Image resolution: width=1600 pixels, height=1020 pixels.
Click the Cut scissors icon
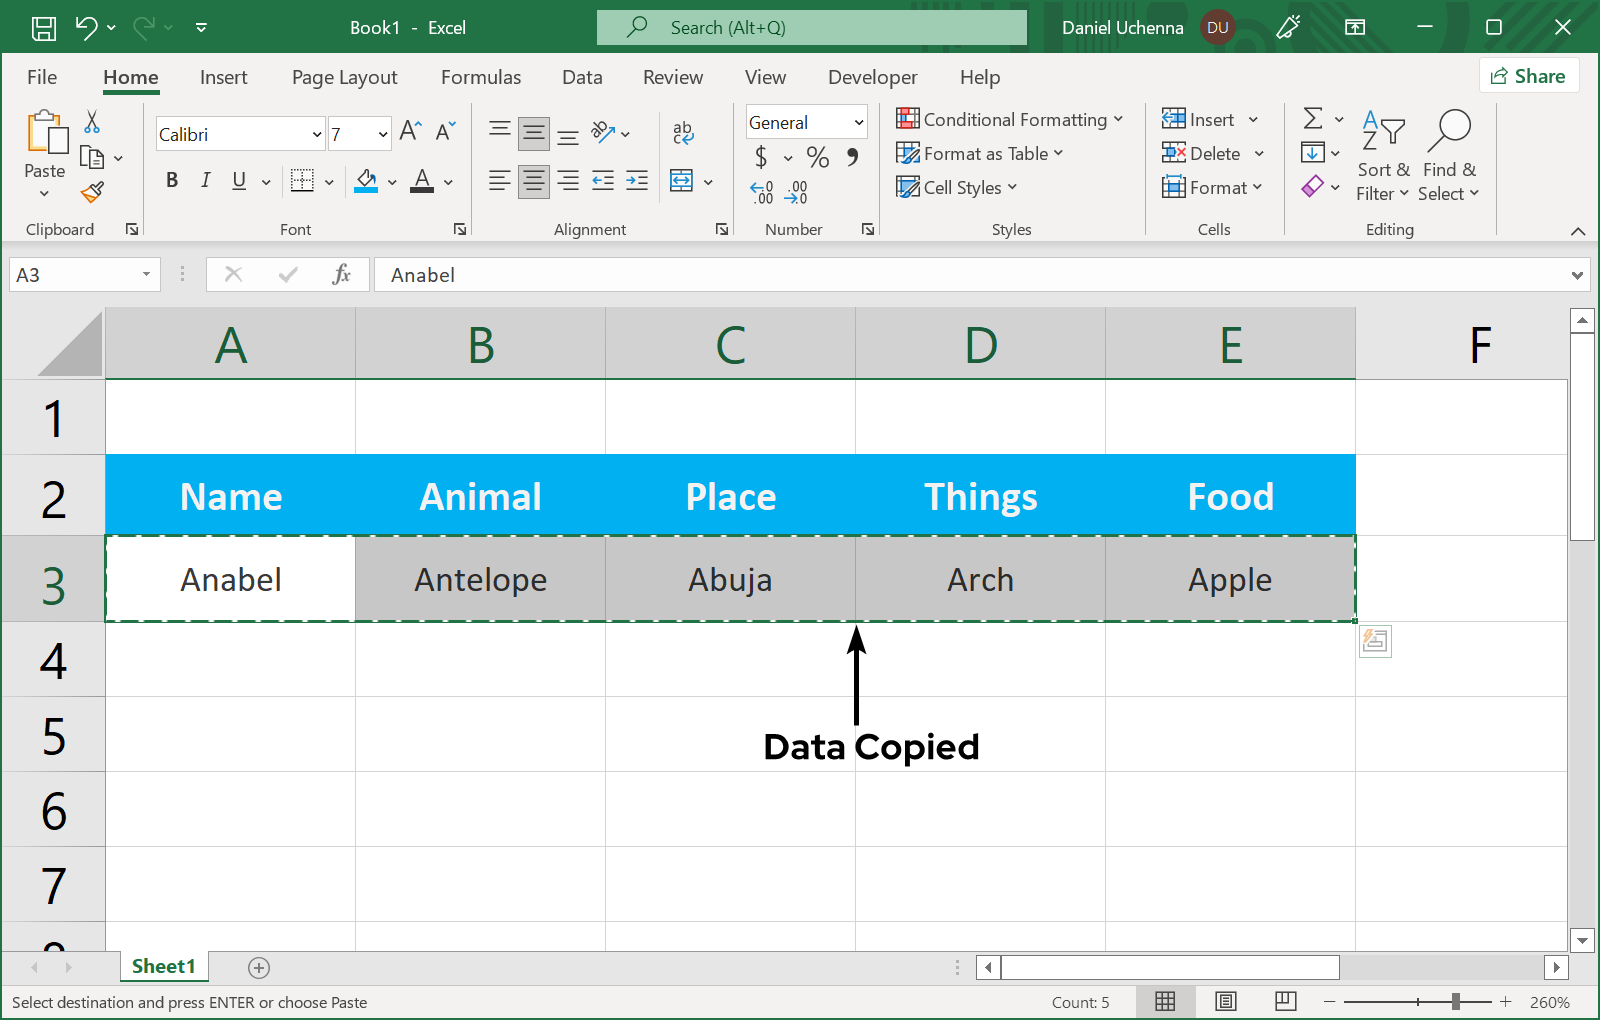[x=92, y=122]
